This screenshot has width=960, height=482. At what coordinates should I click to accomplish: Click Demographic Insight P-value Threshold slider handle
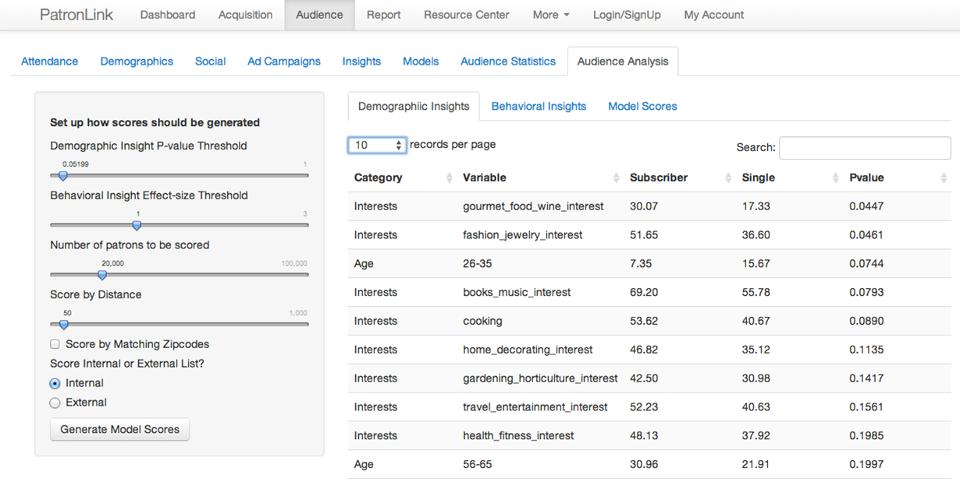click(x=63, y=175)
